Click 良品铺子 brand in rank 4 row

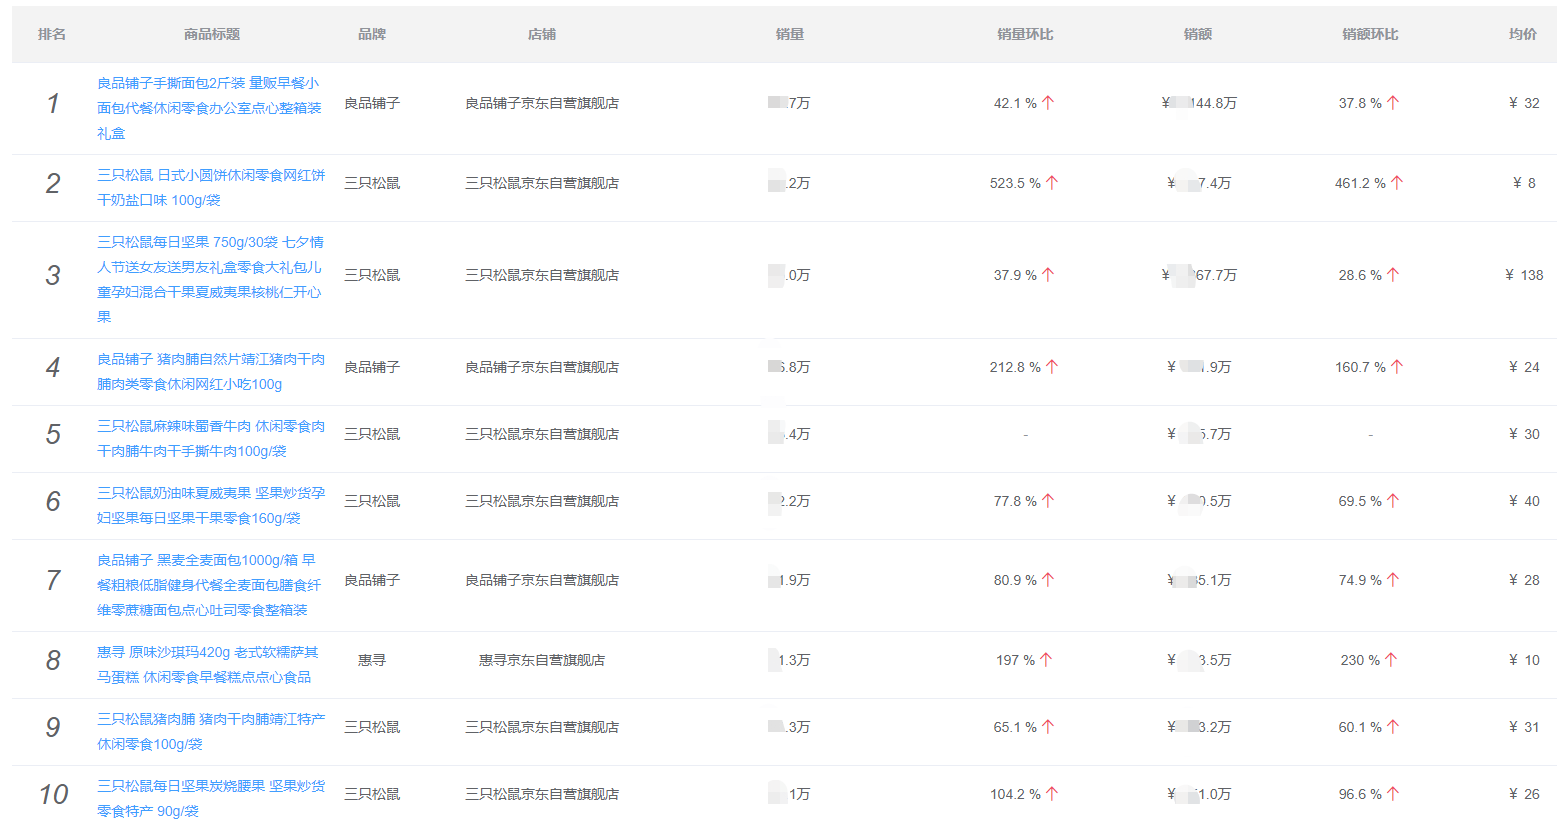click(x=372, y=367)
